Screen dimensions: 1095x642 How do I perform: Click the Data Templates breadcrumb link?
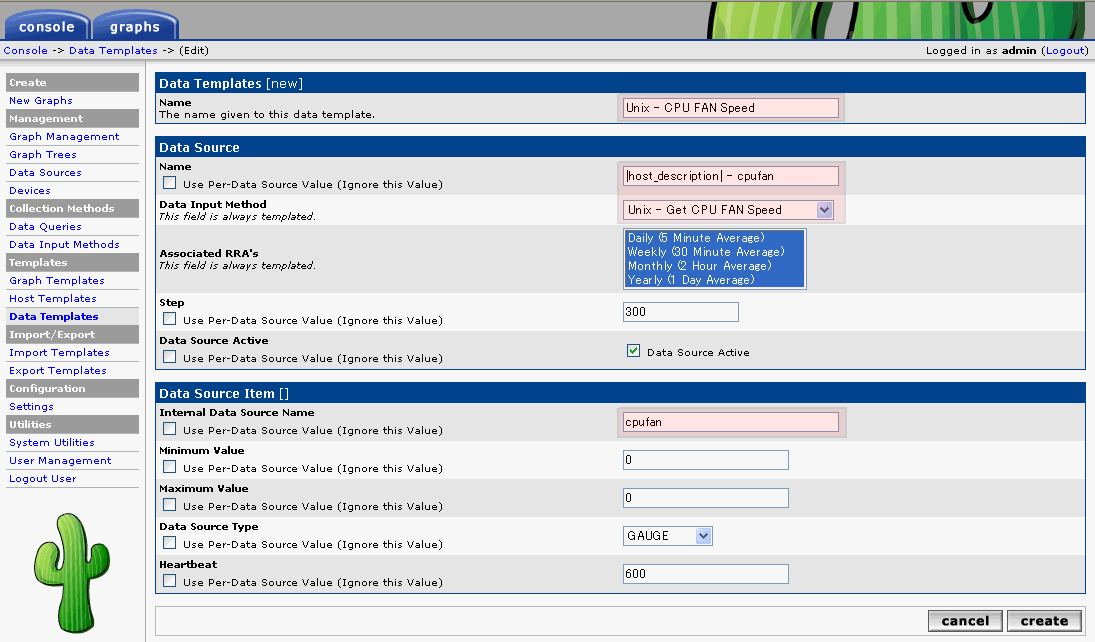113,50
